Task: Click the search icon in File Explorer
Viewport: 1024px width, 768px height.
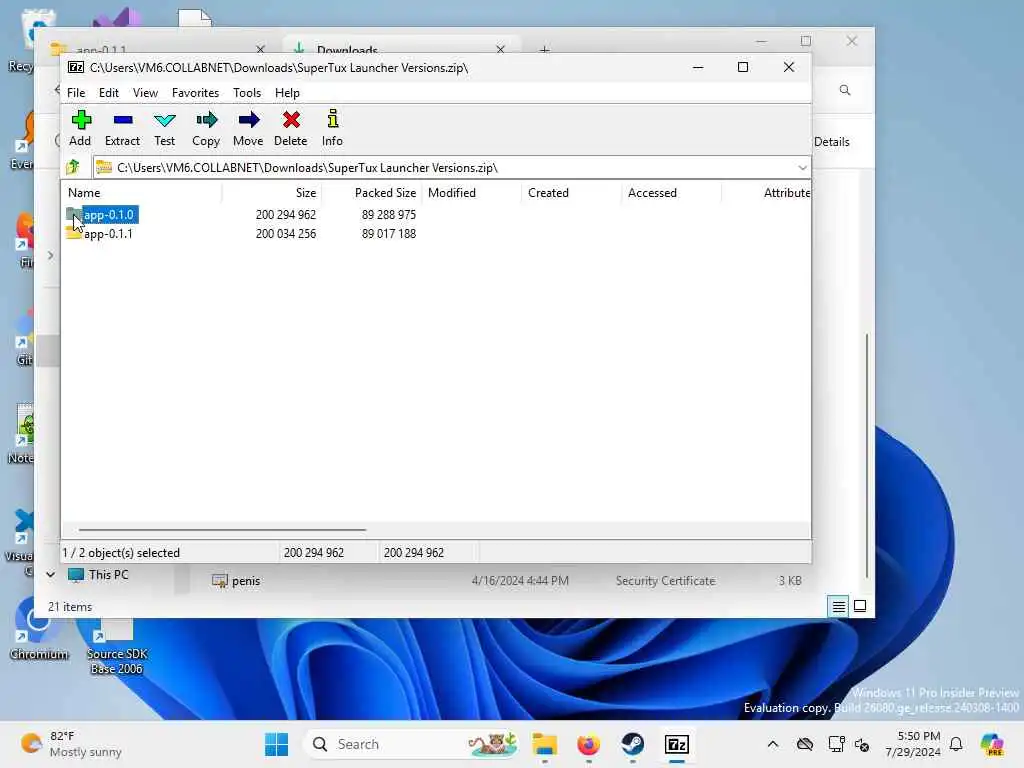Action: (x=845, y=90)
